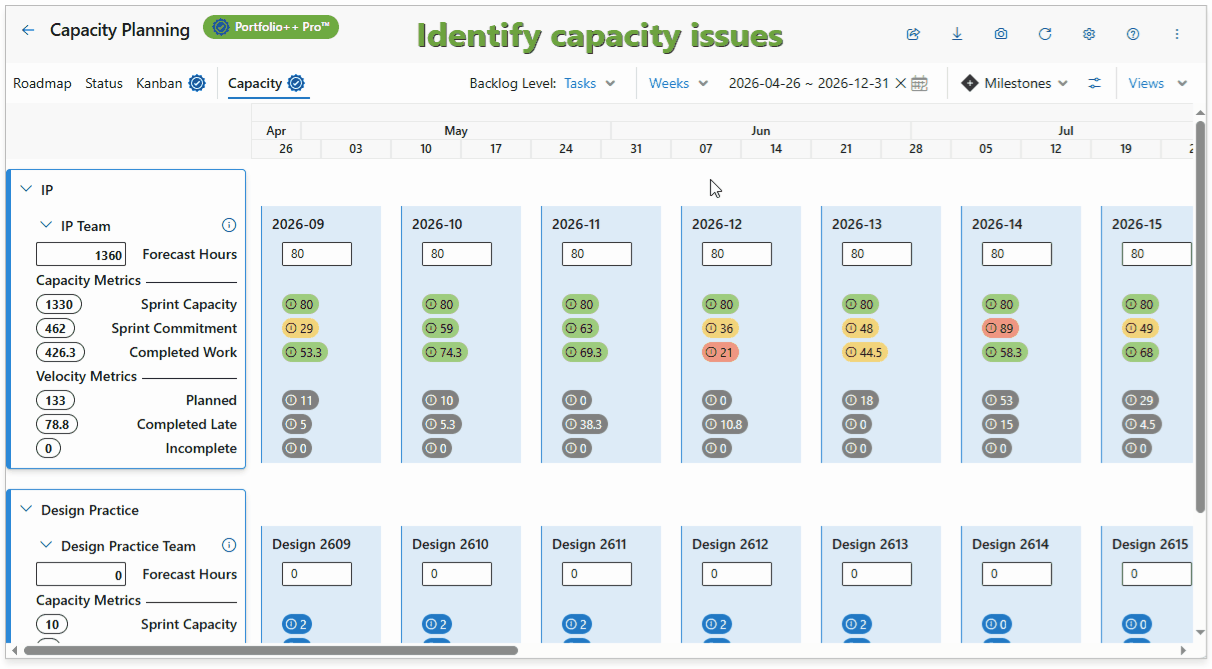Open the date range calendar picker
This screenshot has height=669, width=1212.
[x=920, y=83]
